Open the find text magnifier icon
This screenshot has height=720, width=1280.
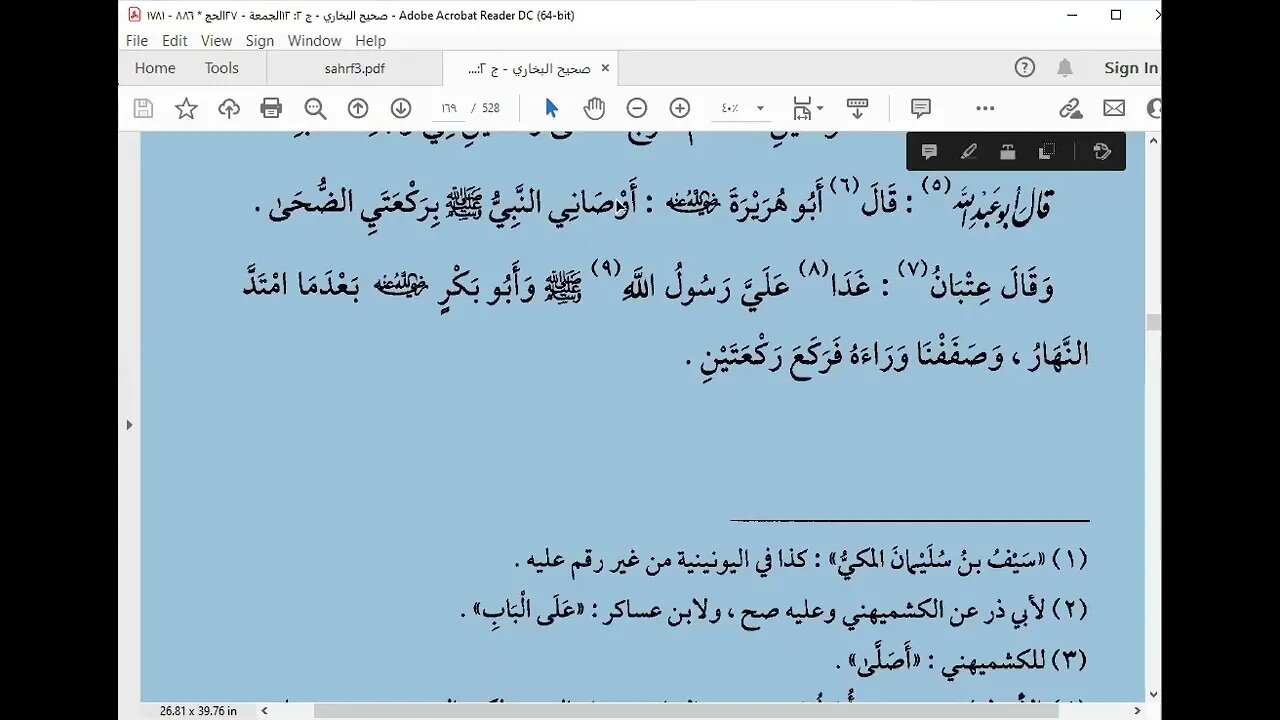(315, 108)
